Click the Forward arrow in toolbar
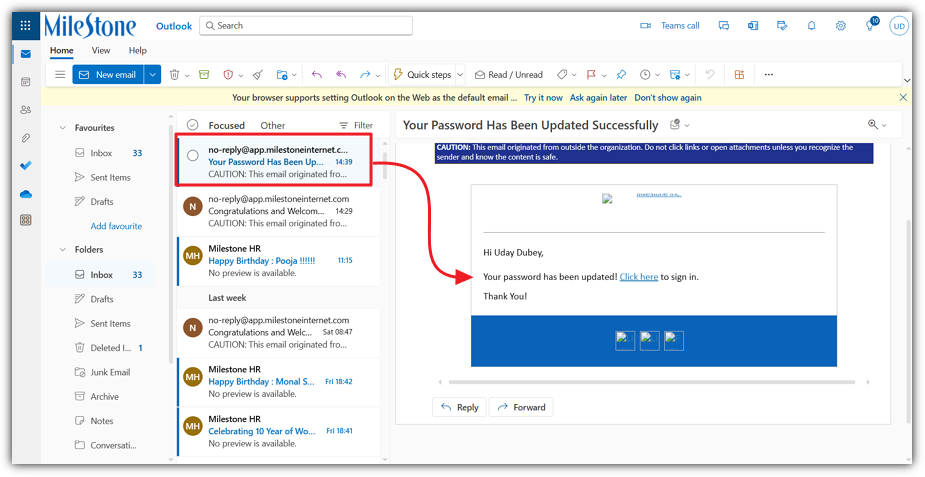The height and width of the screenshot is (477, 925). tap(365, 75)
